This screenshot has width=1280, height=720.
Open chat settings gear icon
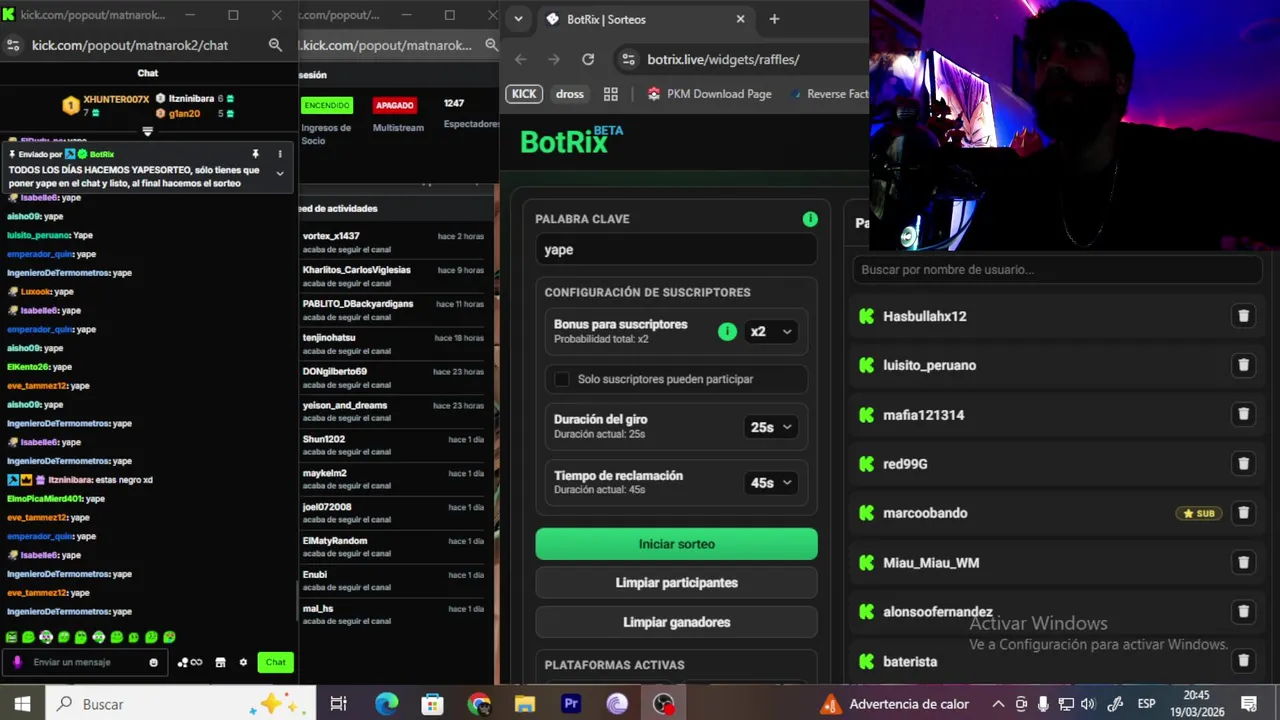point(243,662)
